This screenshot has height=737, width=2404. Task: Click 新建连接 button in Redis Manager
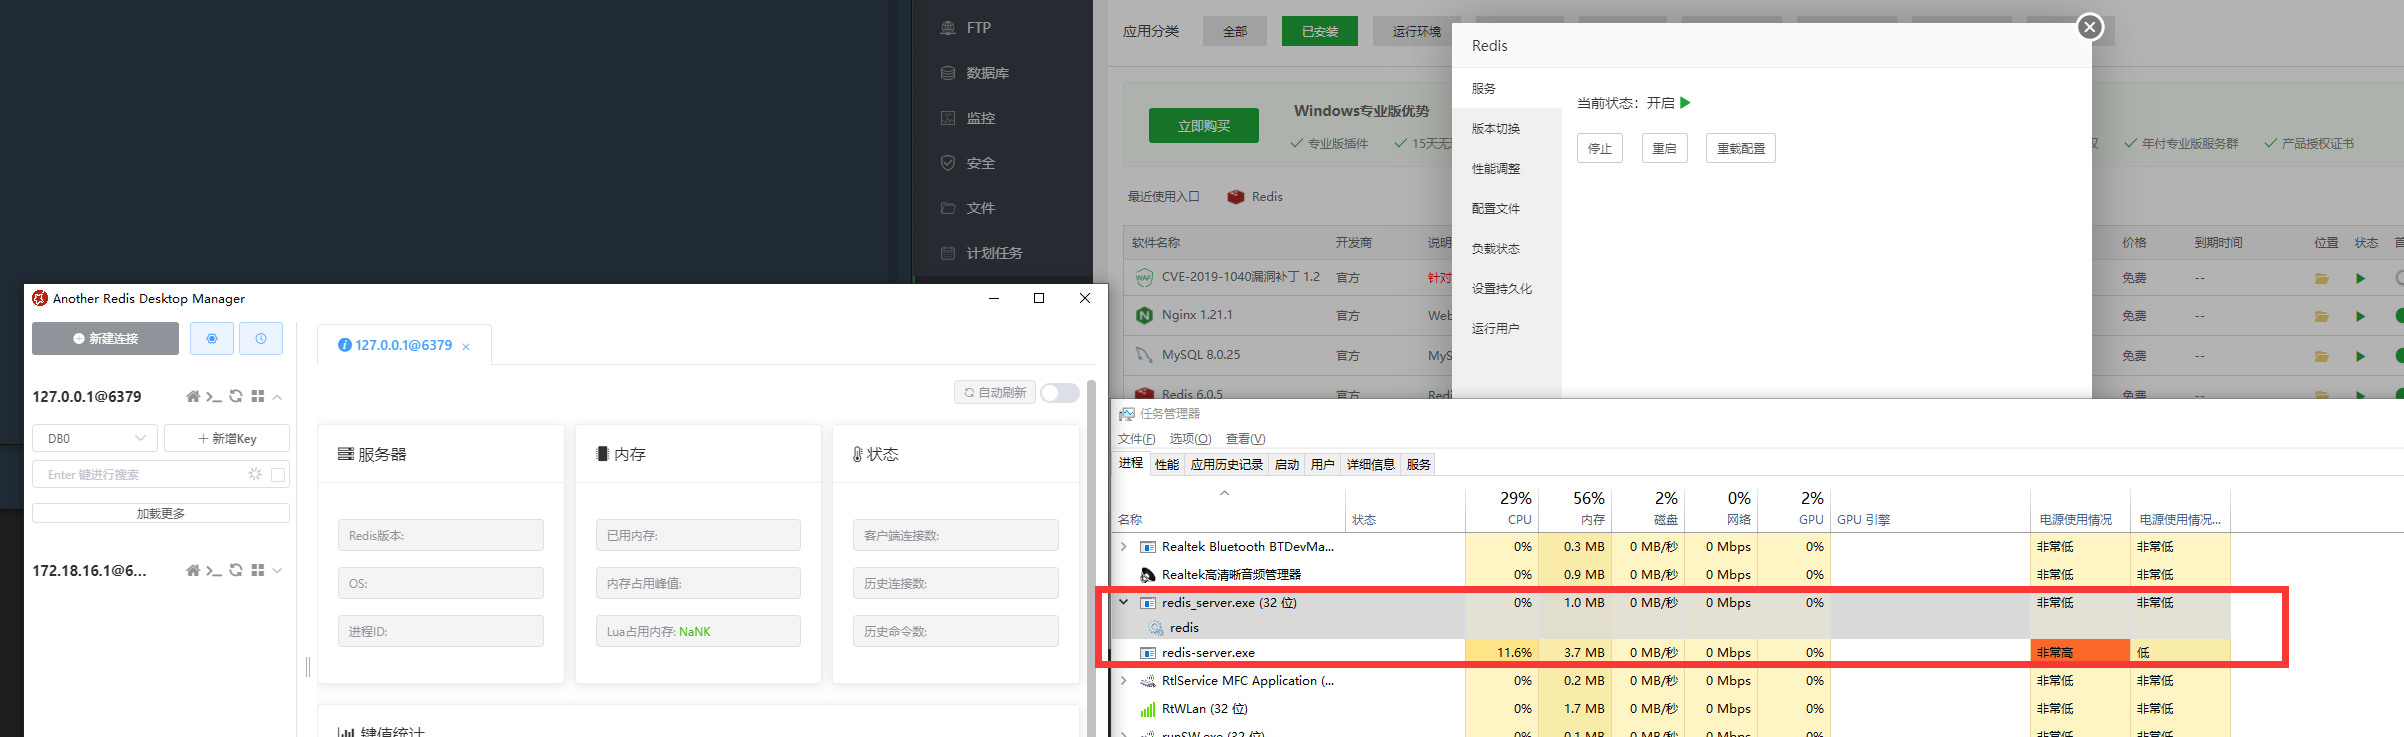click(105, 339)
